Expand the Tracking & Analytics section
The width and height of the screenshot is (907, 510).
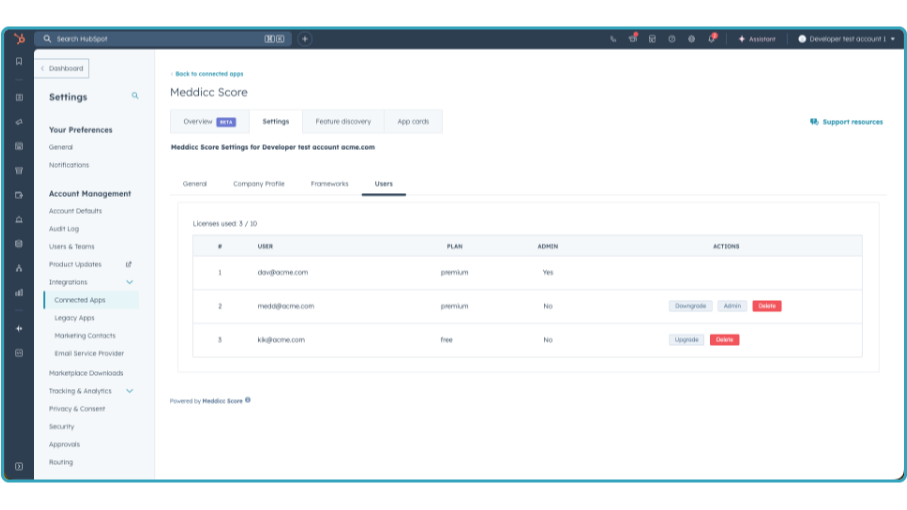129,391
